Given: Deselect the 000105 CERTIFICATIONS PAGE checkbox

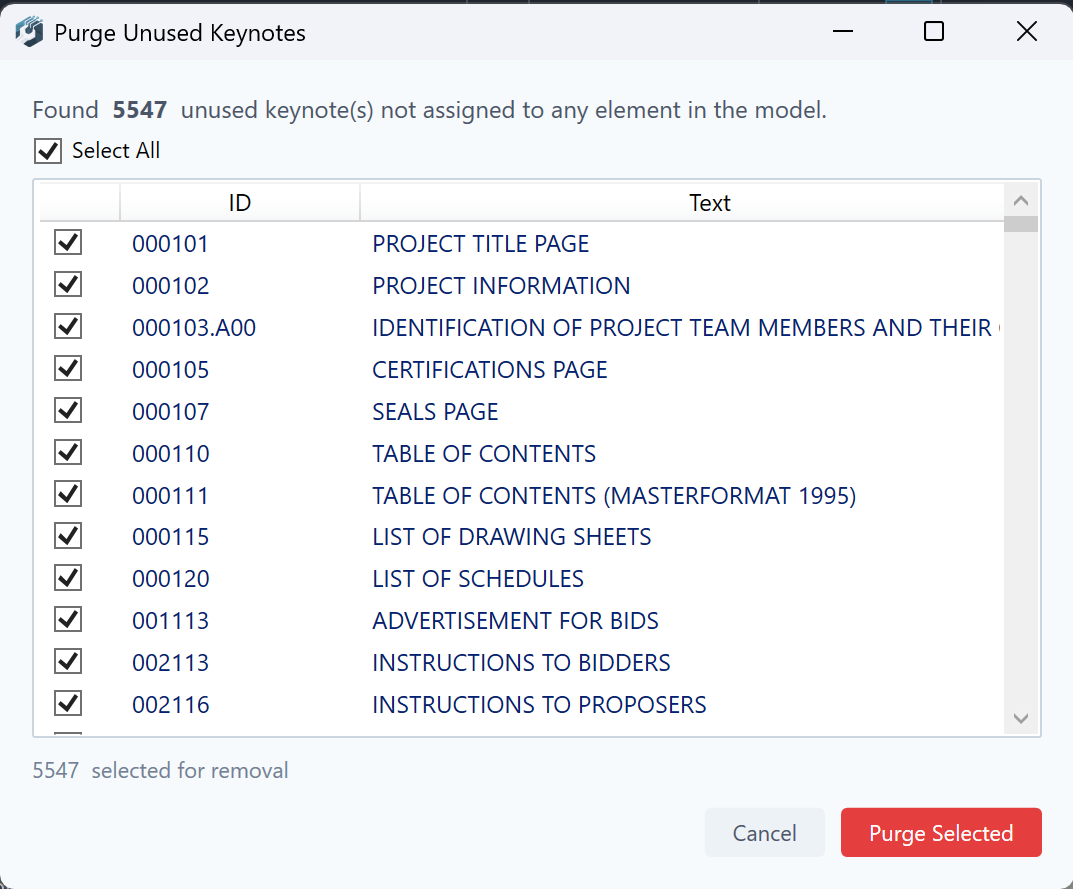Looking at the screenshot, I should click(x=68, y=369).
